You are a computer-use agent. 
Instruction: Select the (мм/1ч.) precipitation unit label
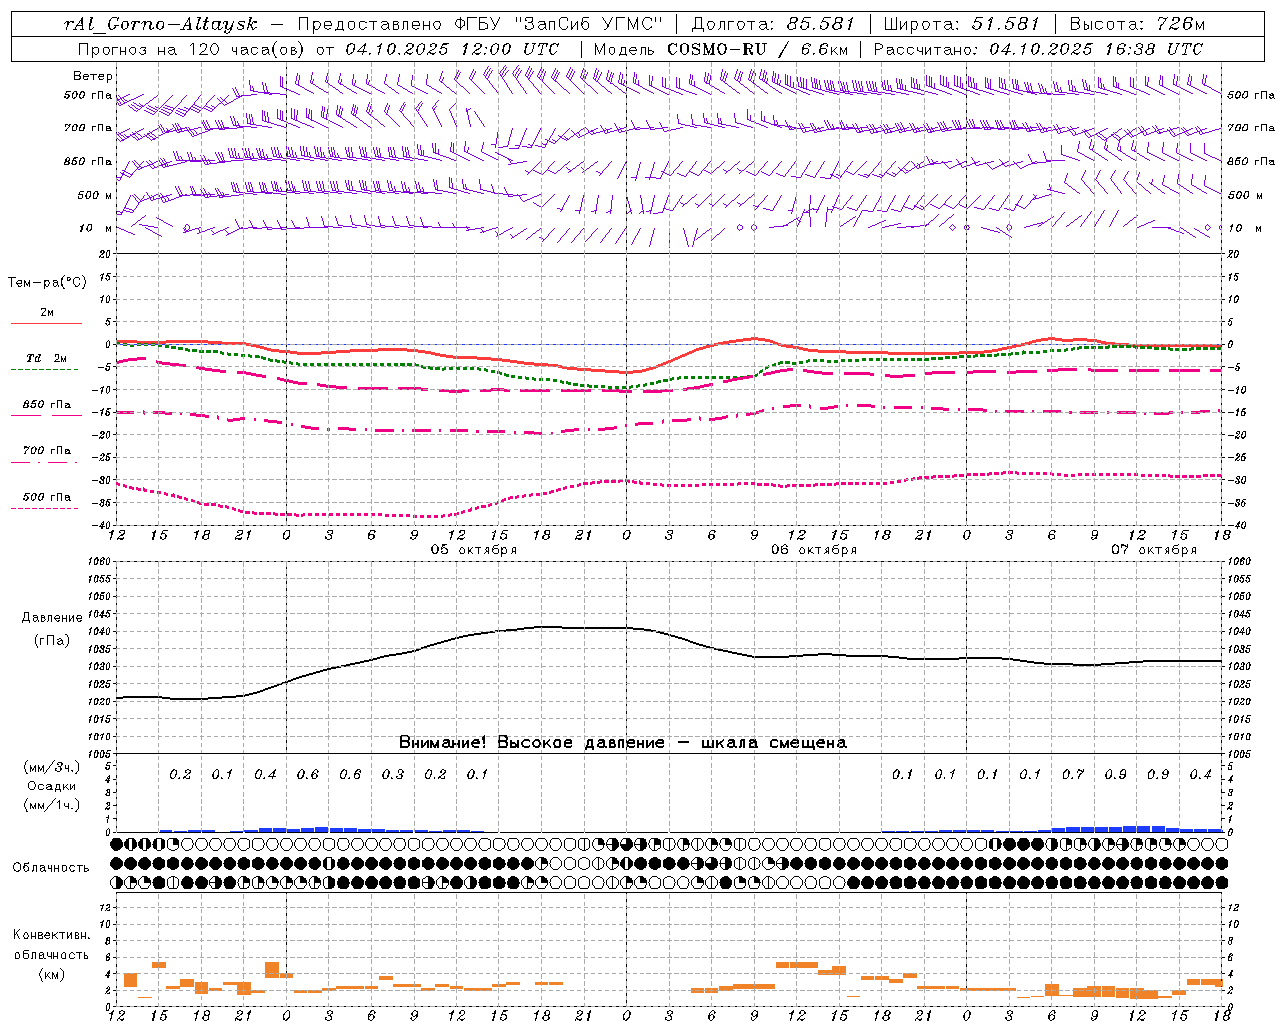click(51, 805)
